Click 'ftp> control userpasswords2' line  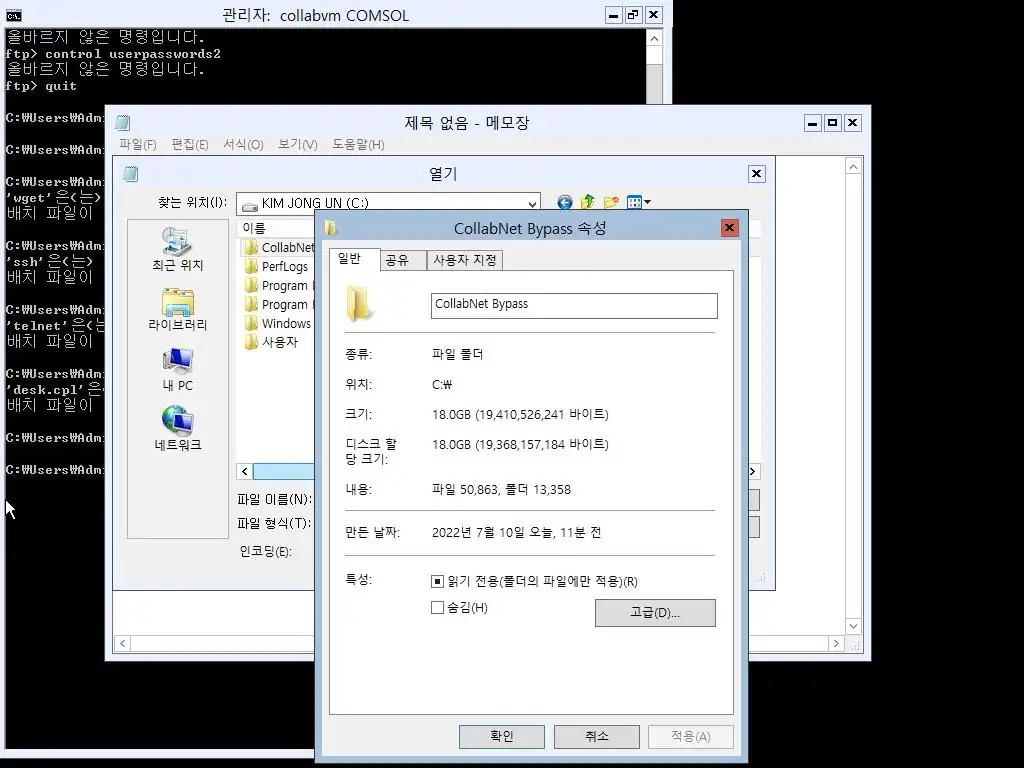[113, 54]
